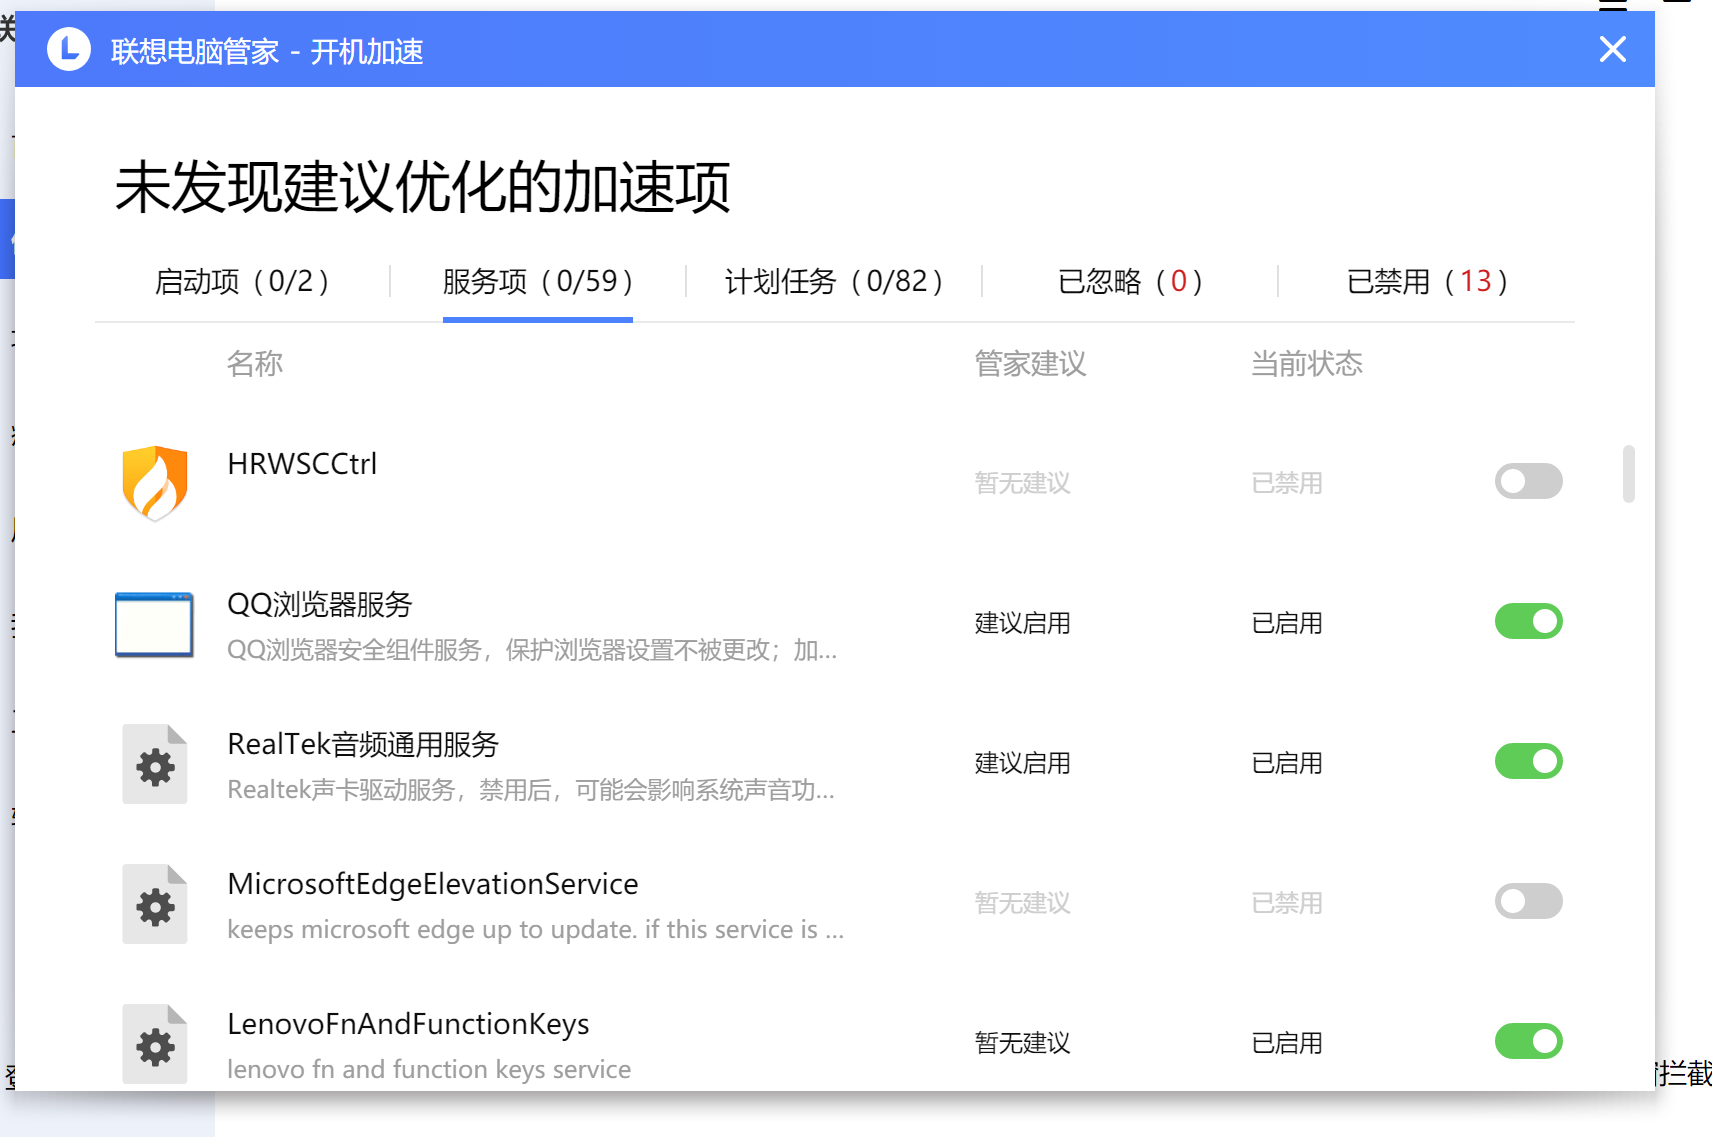
Task: Click the 当前状态 column header
Action: tap(1307, 363)
